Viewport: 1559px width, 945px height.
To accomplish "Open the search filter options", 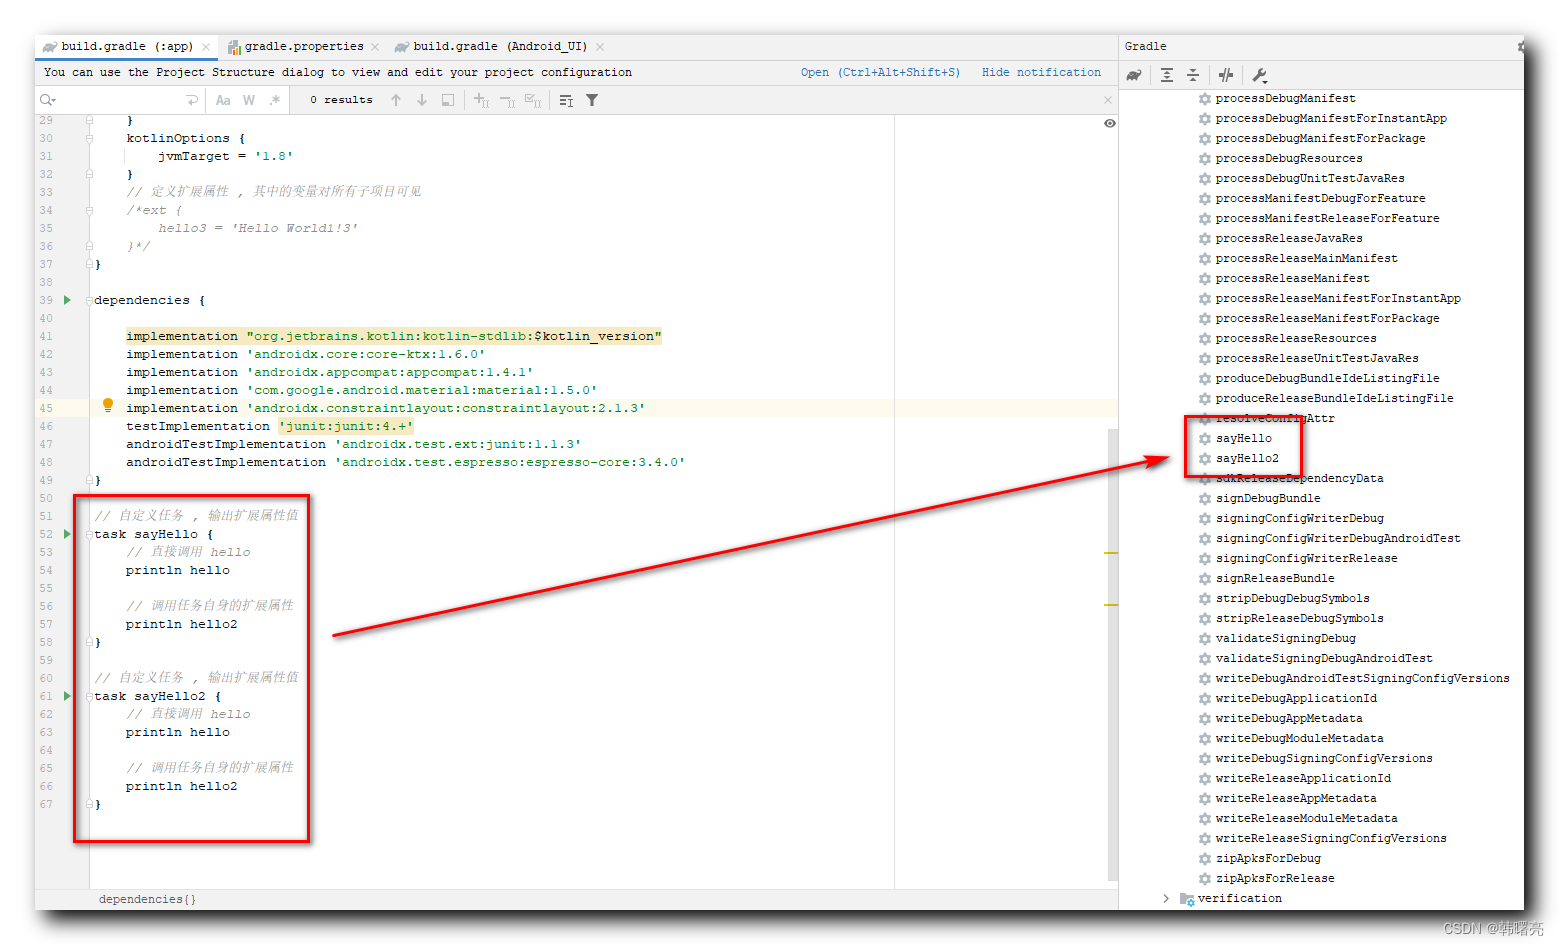I will 592,100.
